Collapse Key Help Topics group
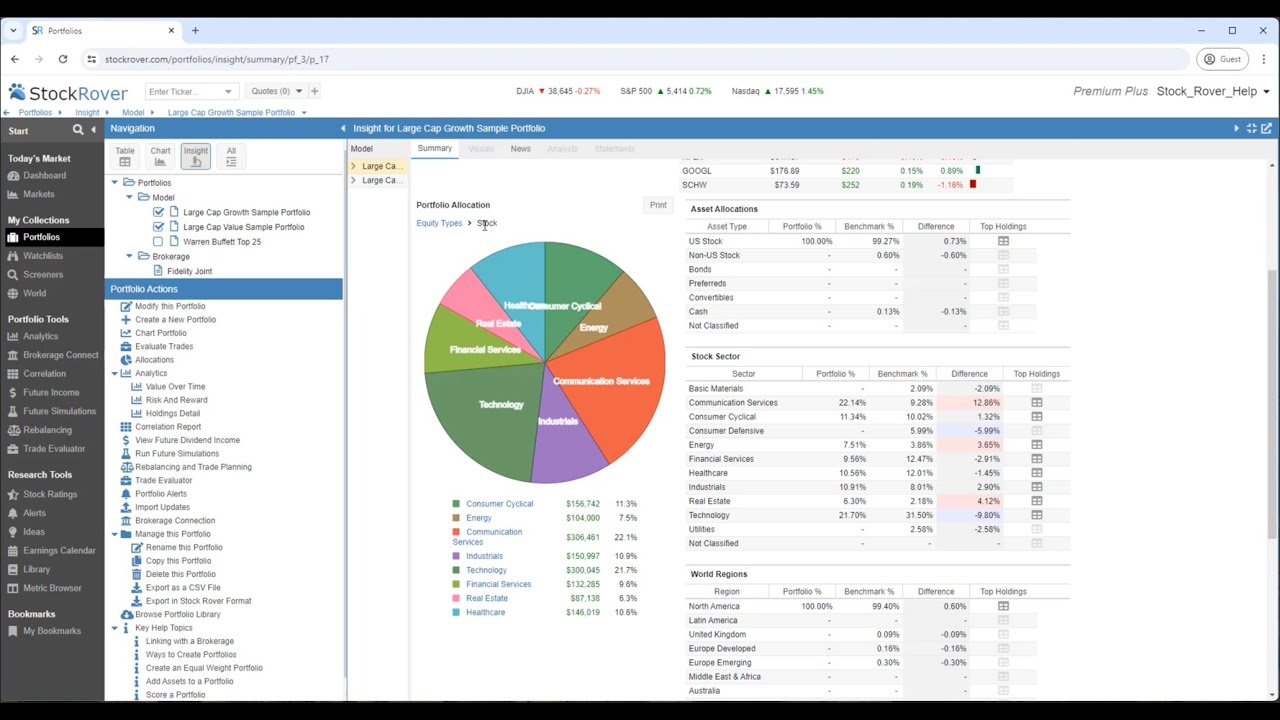 (x=114, y=628)
